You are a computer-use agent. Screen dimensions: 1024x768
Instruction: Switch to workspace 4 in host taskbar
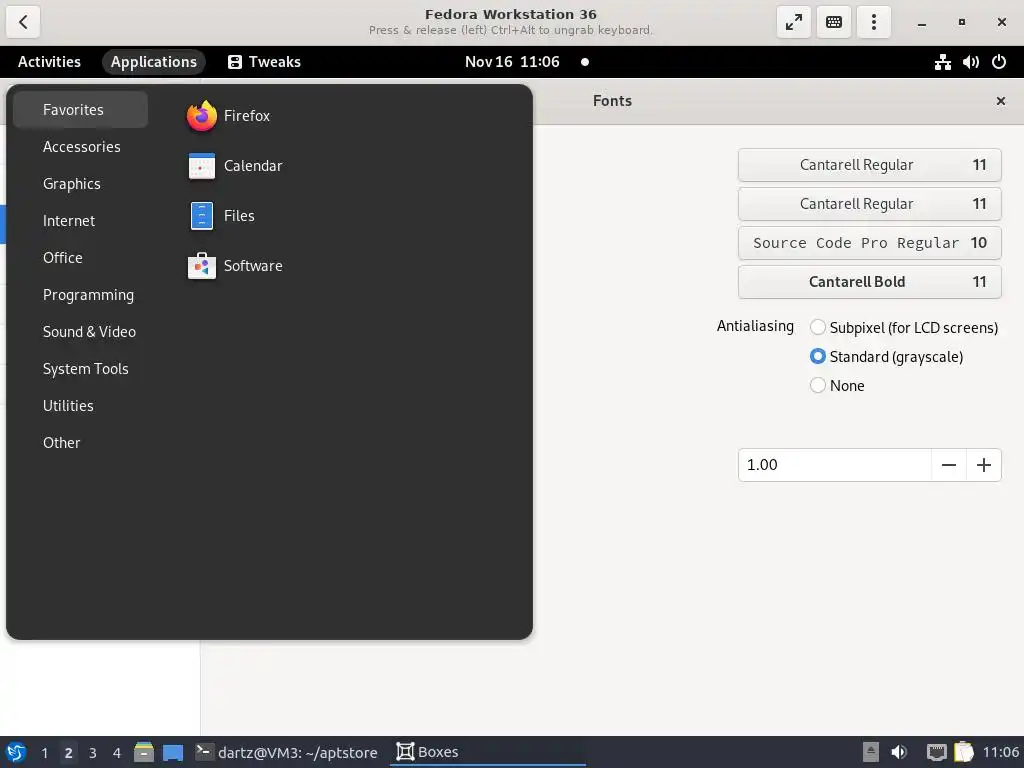click(x=117, y=753)
